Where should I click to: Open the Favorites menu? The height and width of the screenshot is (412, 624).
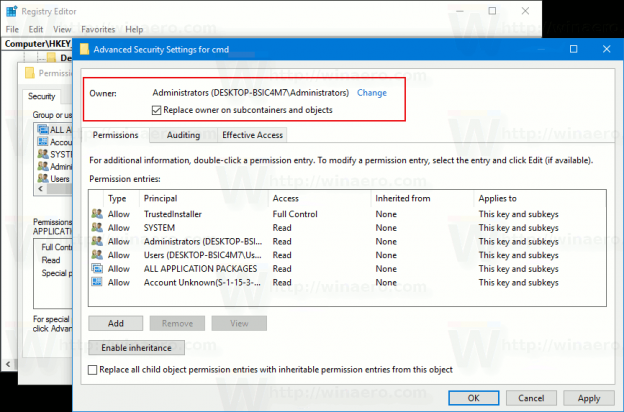pyautogui.click(x=98, y=29)
